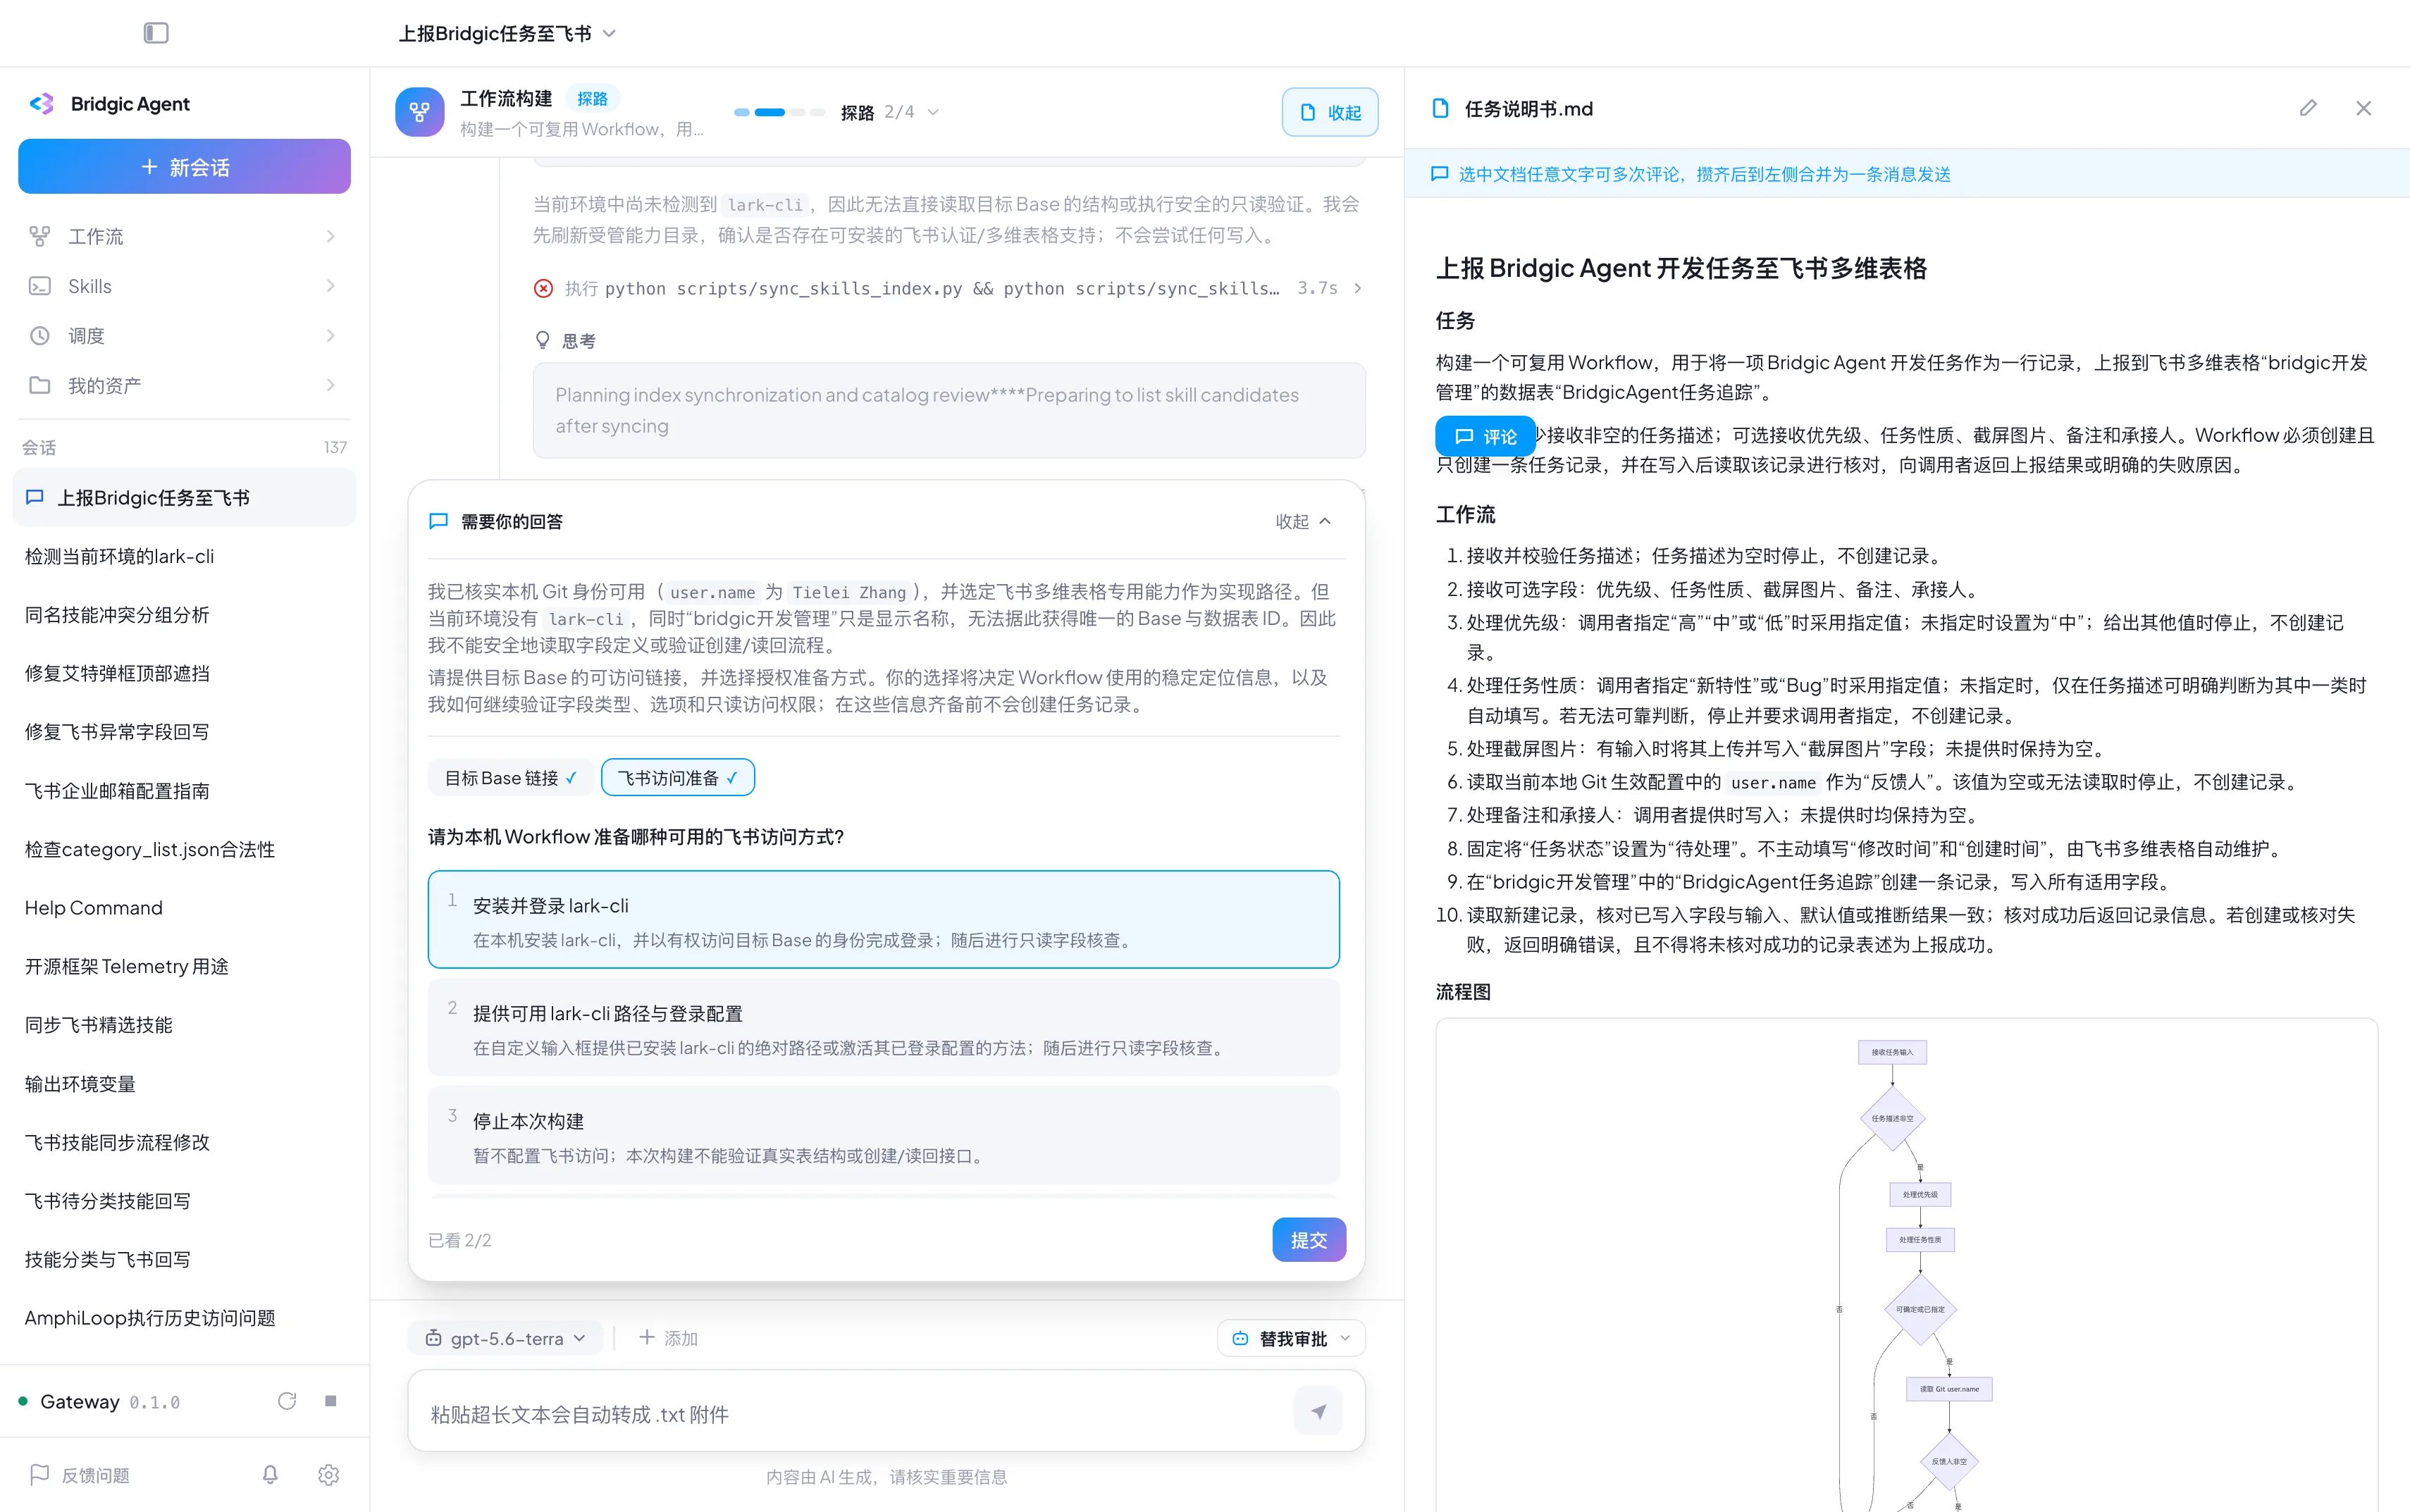Expand the Skills chevron arrow
Screen dimensions: 2410x1512
(x=331, y=286)
